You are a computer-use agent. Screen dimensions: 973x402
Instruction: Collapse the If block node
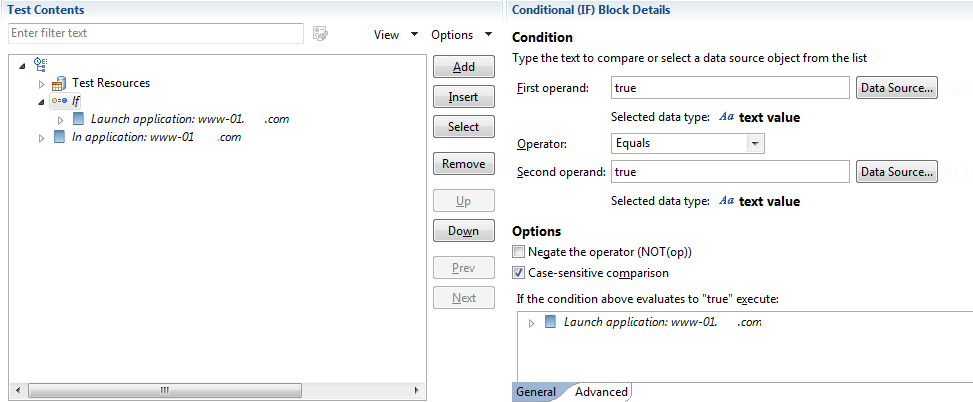[42, 102]
